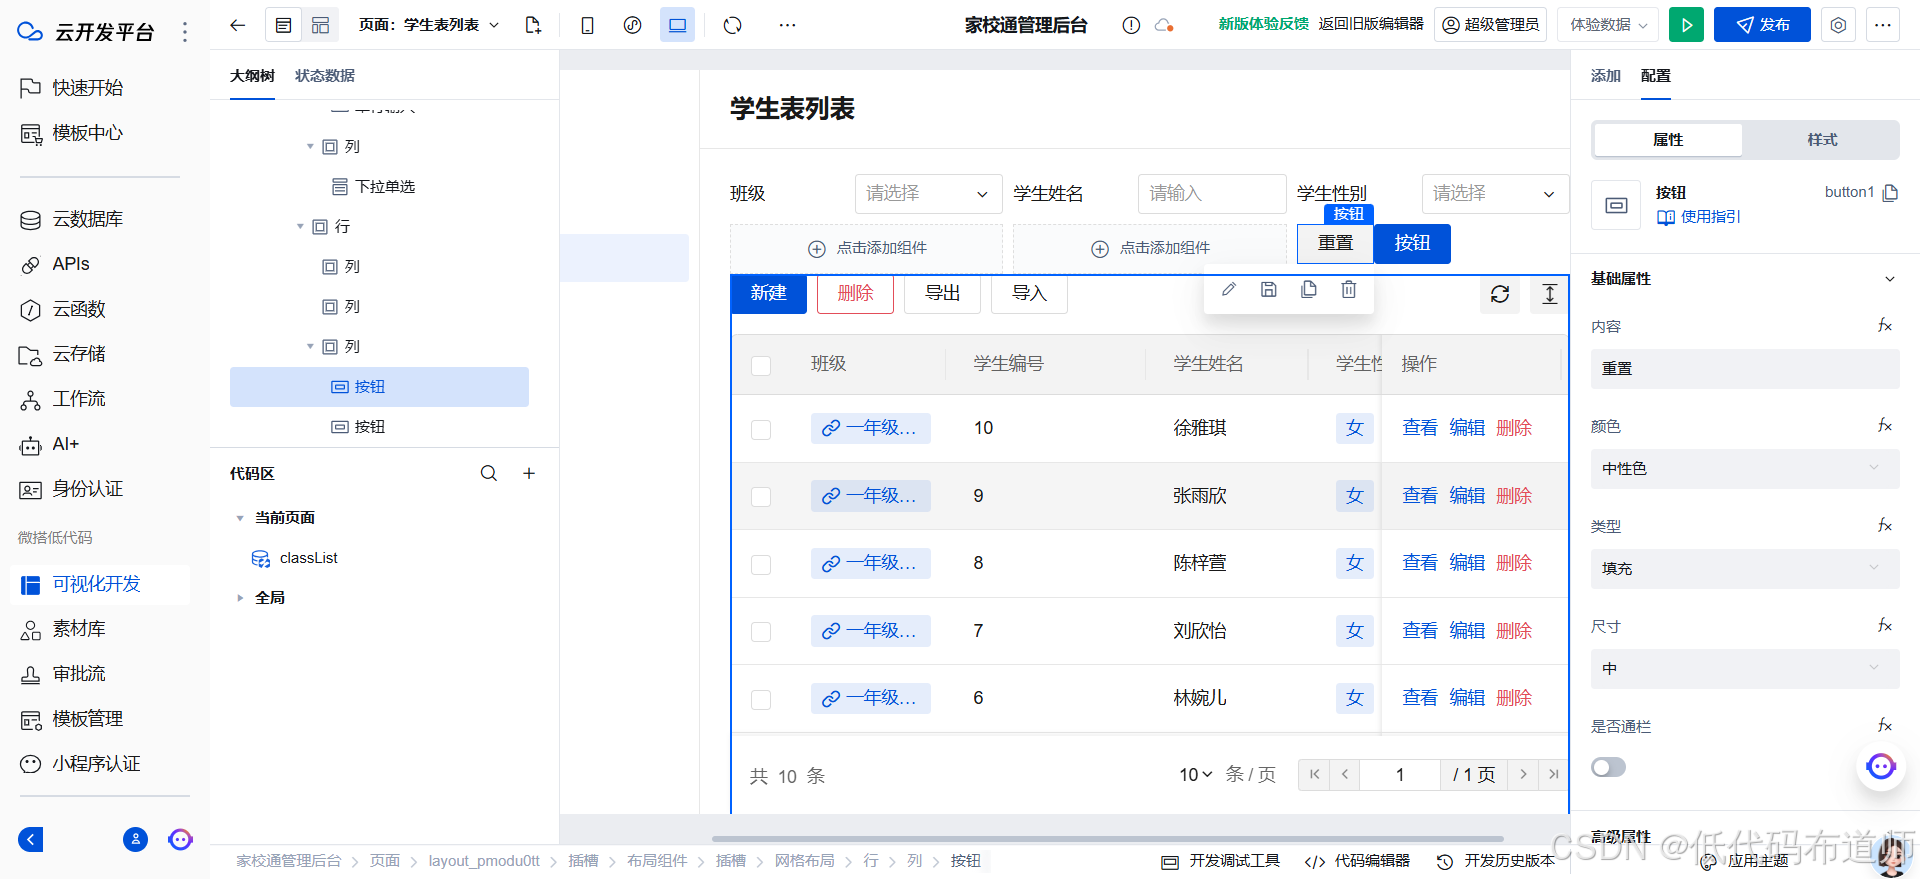This screenshot has height=879, width=1920.
Task: Collapse the left sidebar arrow button
Action: (x=31, y=839)
